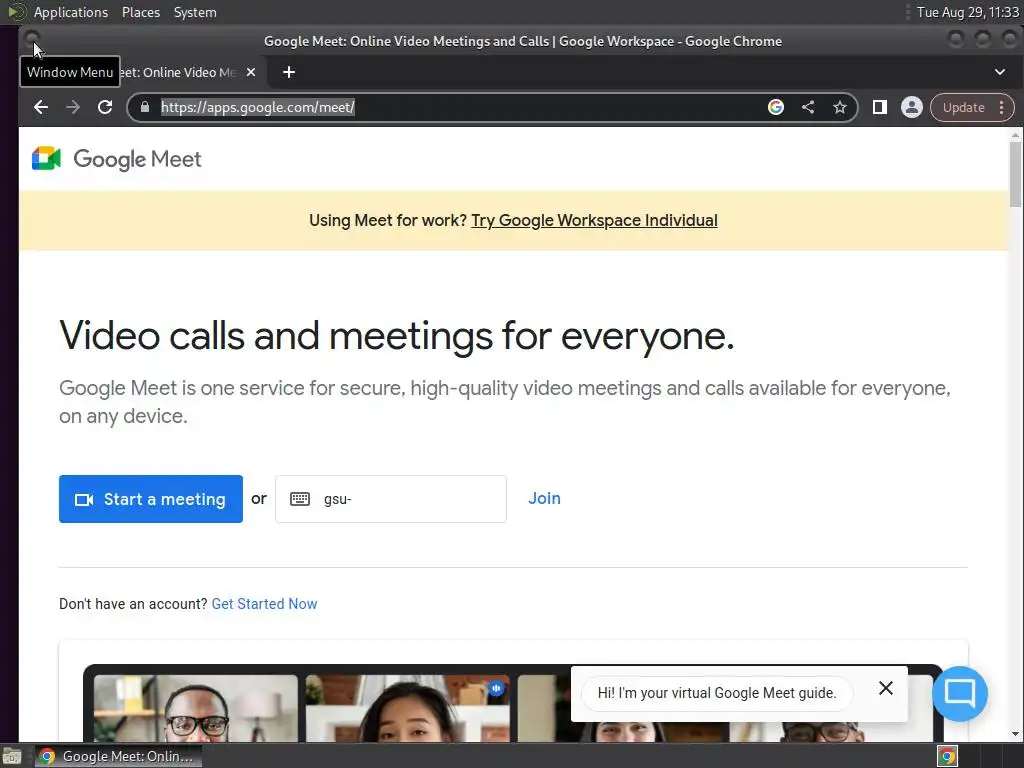Image resolution: width=1024 pixels, height=768 pixels.
Task: Open the Try Google Workspace Individual link
Action: 594,220
